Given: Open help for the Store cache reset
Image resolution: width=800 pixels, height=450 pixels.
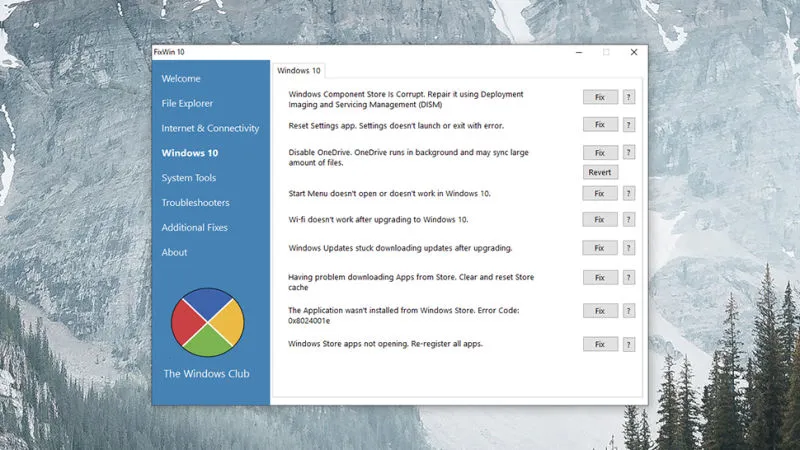Looking at the screenshot, I should coord(628,277).
